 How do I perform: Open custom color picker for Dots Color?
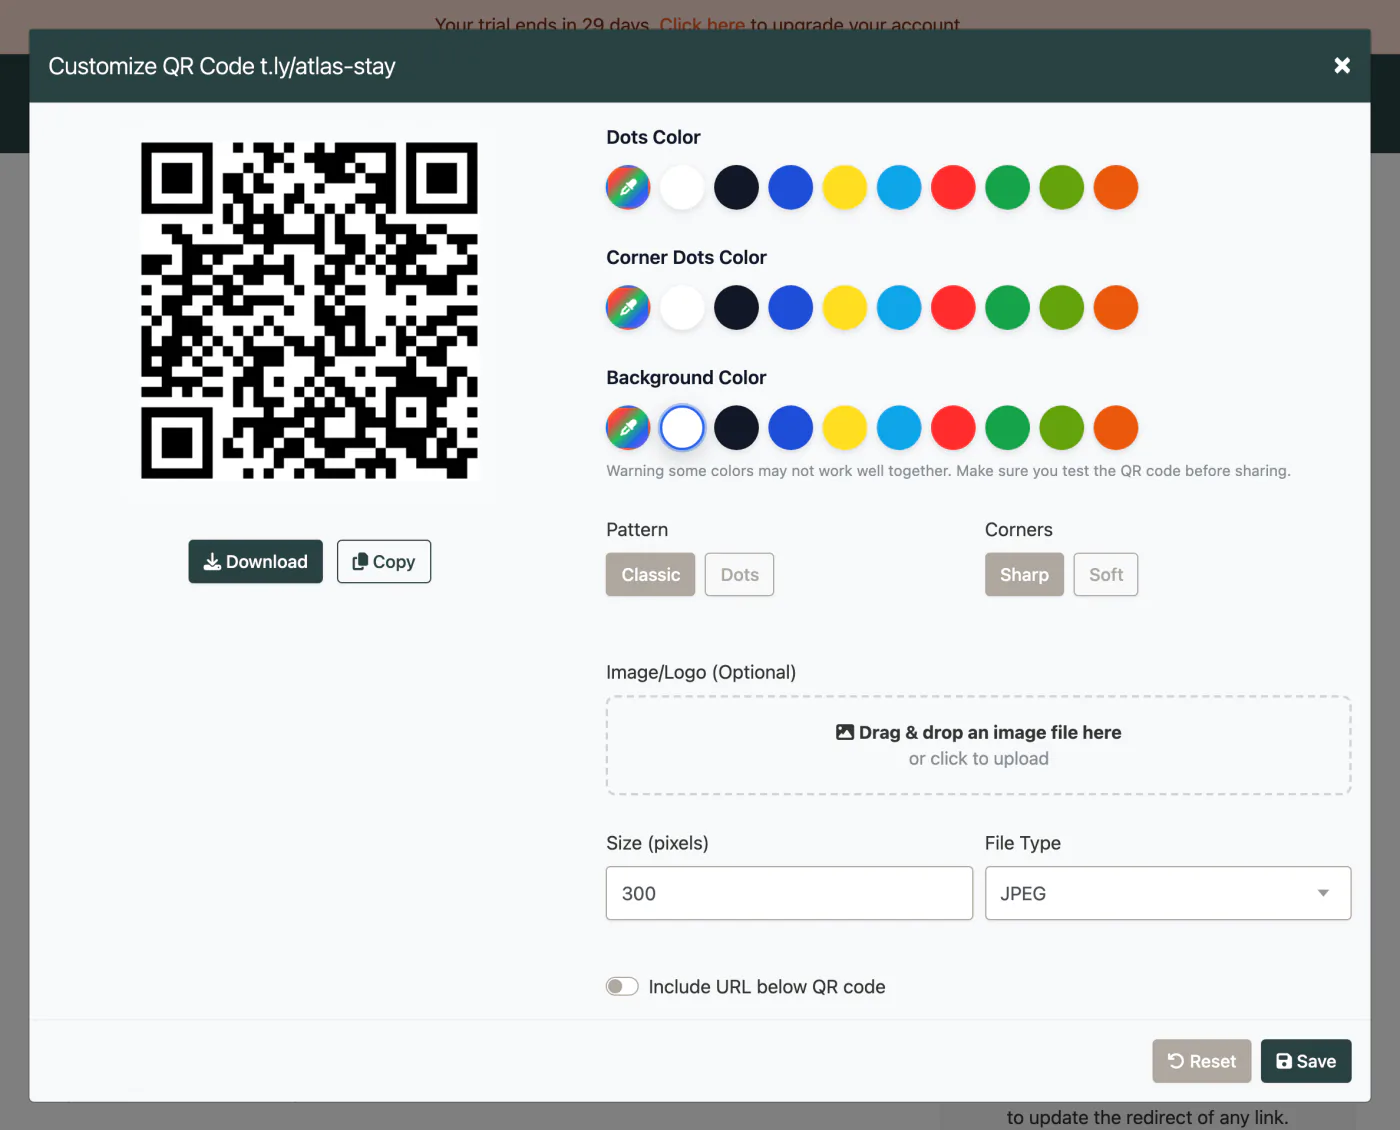(628, 188)
